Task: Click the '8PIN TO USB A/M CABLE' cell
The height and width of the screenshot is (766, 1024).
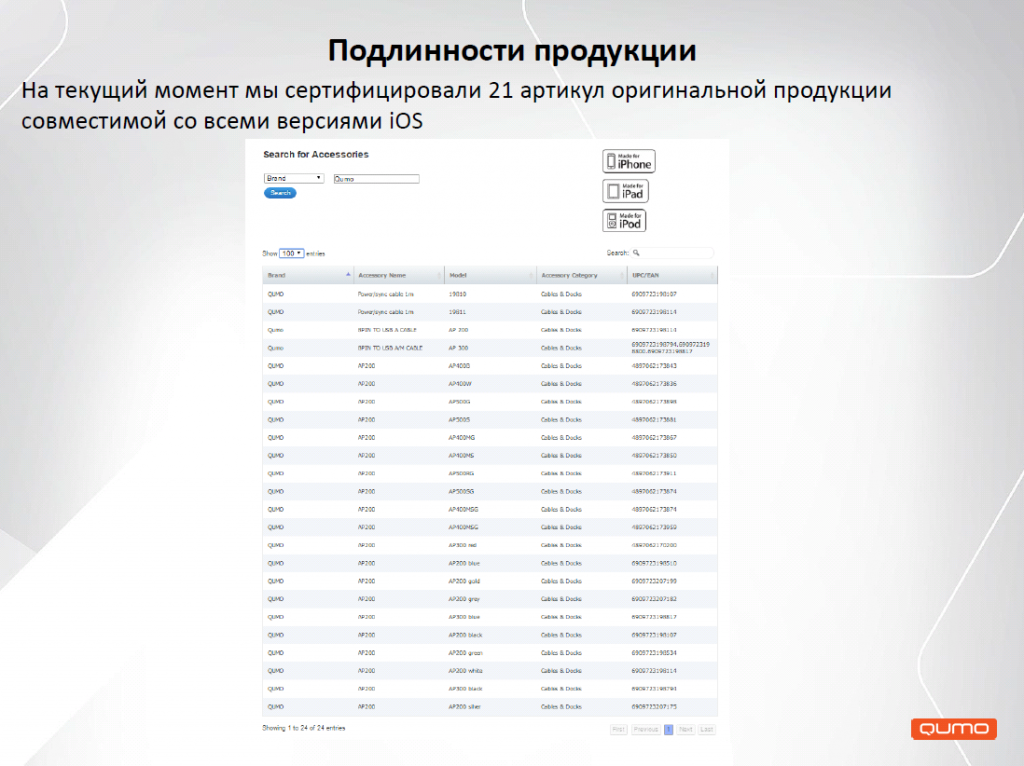Action: [390, 348]
